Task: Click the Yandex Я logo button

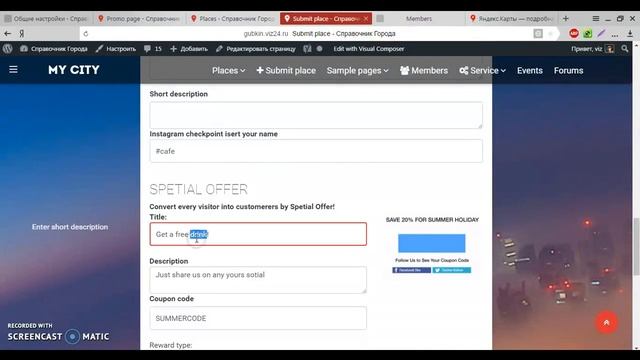Action: [x=22, y=33]
